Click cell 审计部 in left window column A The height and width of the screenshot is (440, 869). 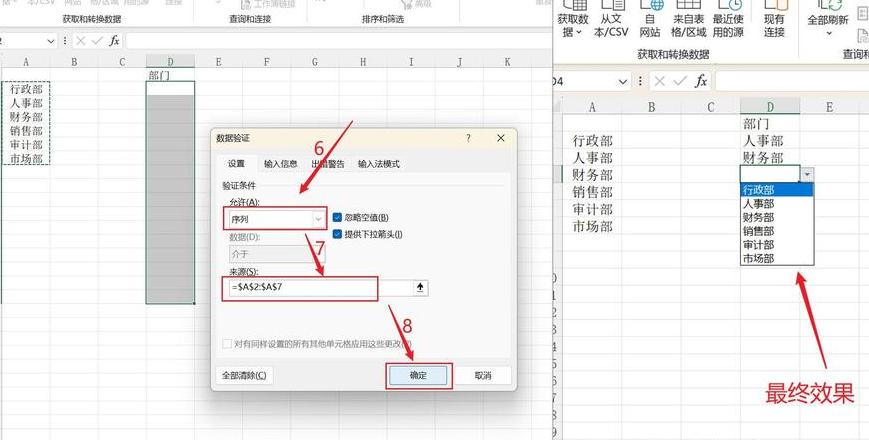(26, 145)
